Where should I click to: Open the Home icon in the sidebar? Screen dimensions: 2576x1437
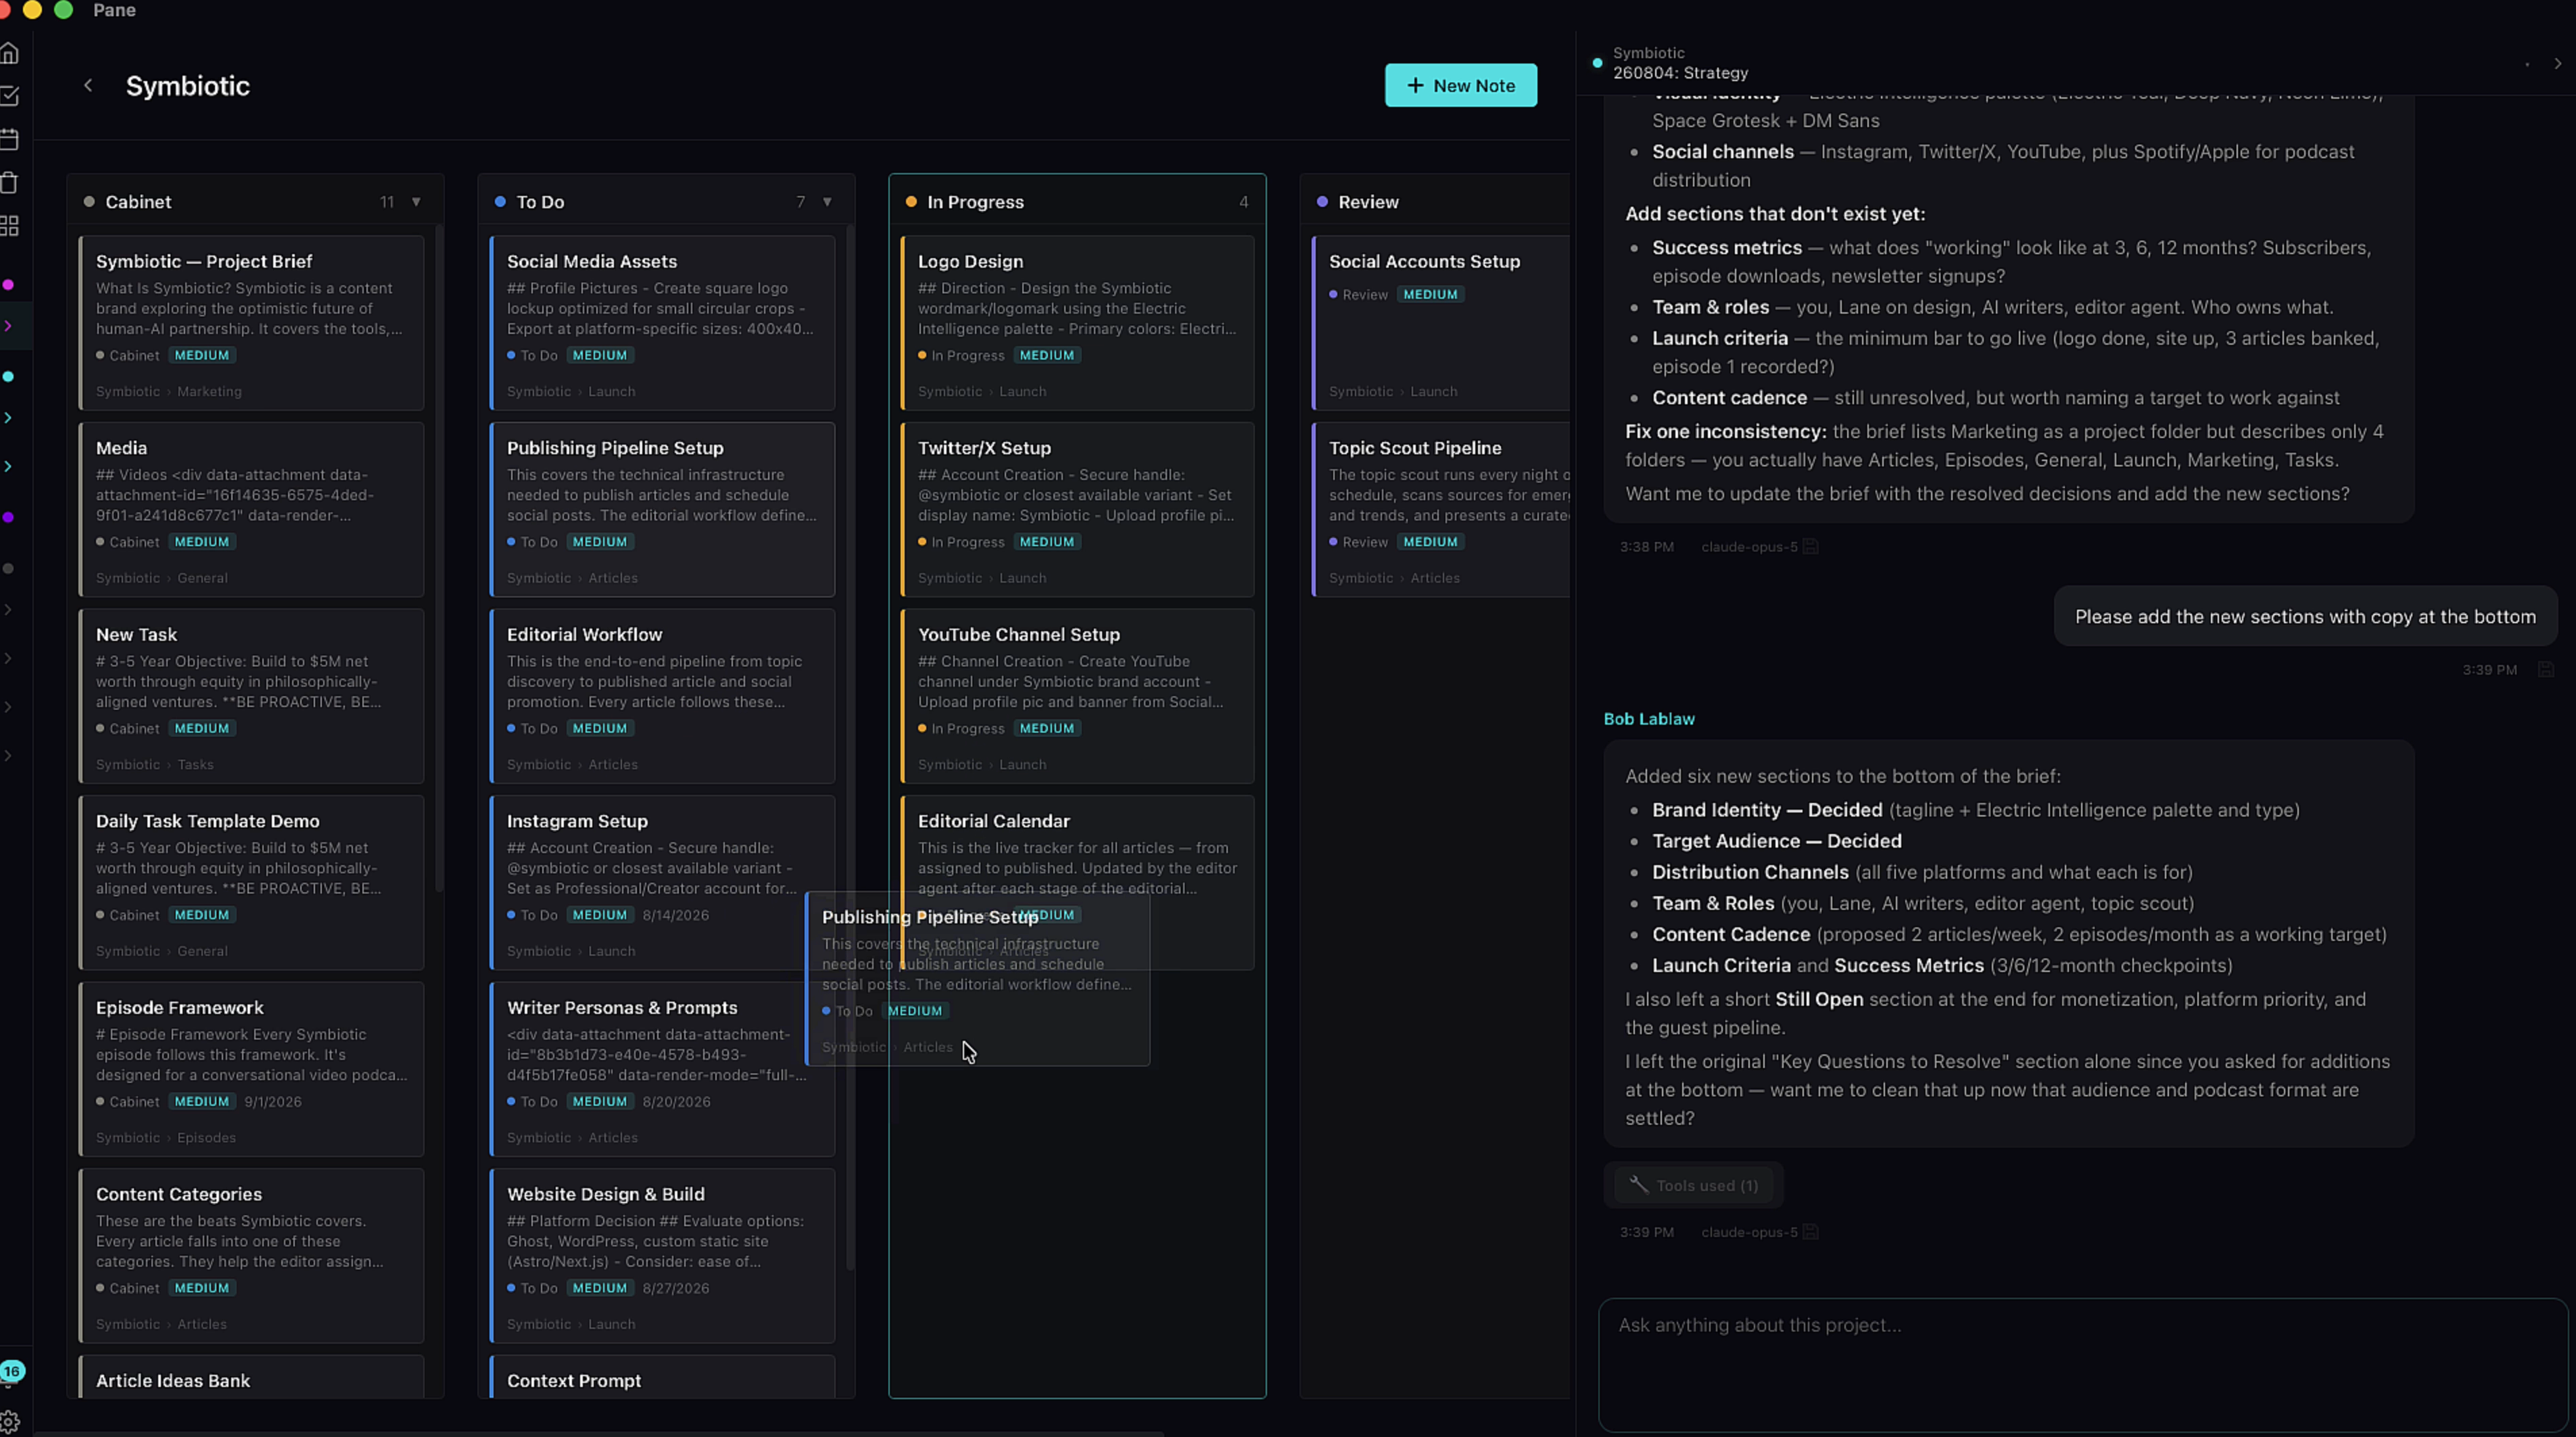(x=10, y=53)
